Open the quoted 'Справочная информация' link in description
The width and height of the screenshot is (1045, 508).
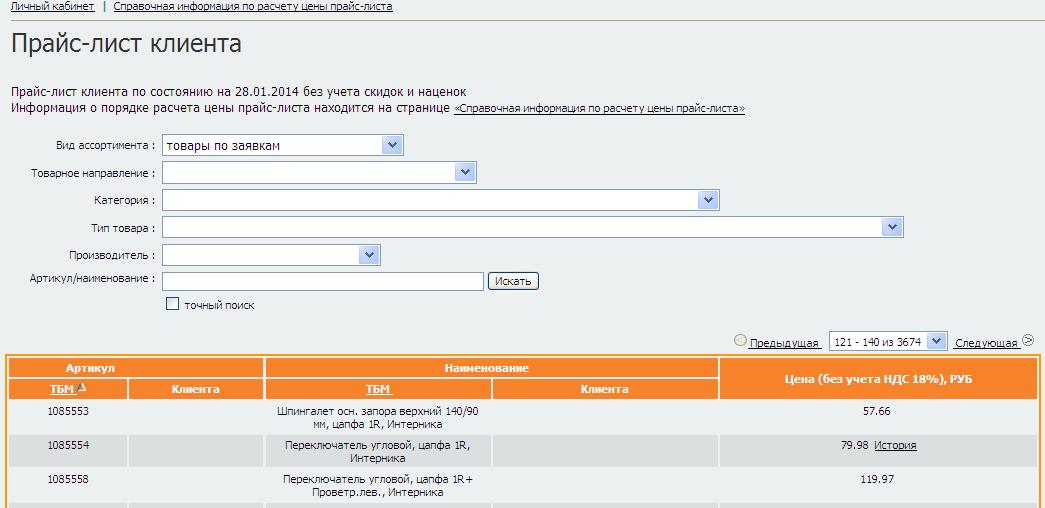(599, 108)
